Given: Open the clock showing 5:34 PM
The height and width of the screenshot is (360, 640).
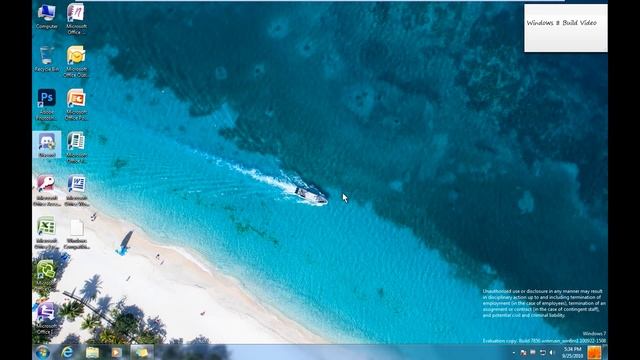Looking at the screenshot, I should 572,352.
